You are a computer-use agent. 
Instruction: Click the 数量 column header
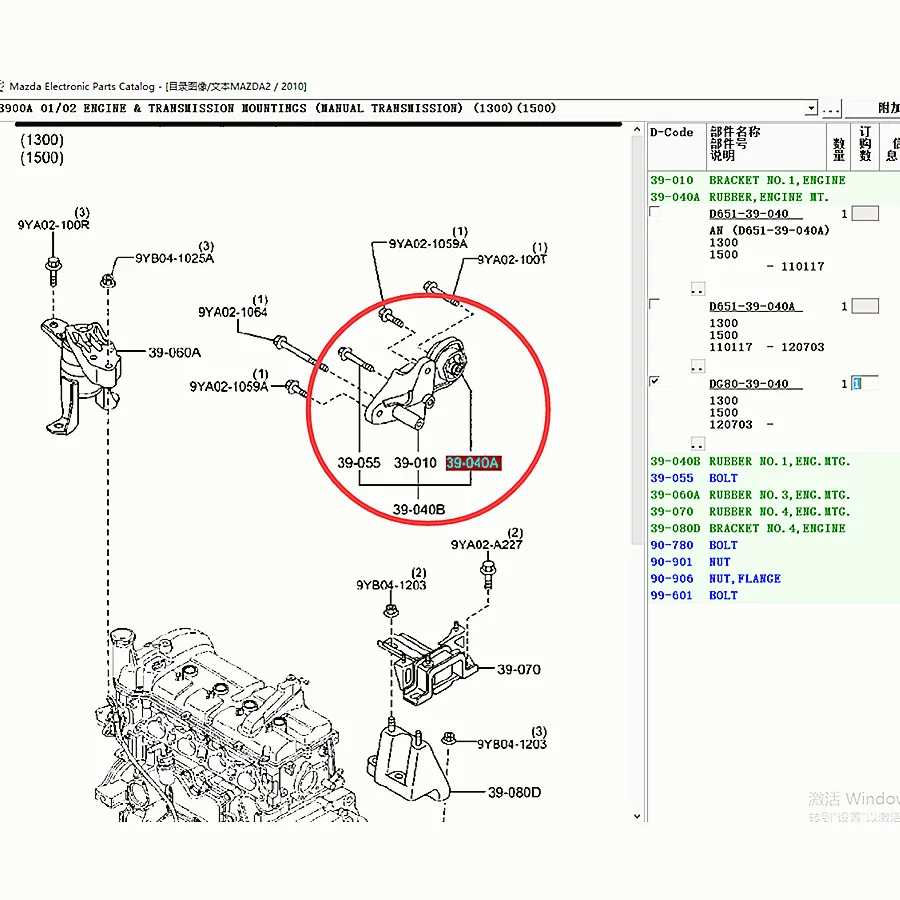coord(839,146)
